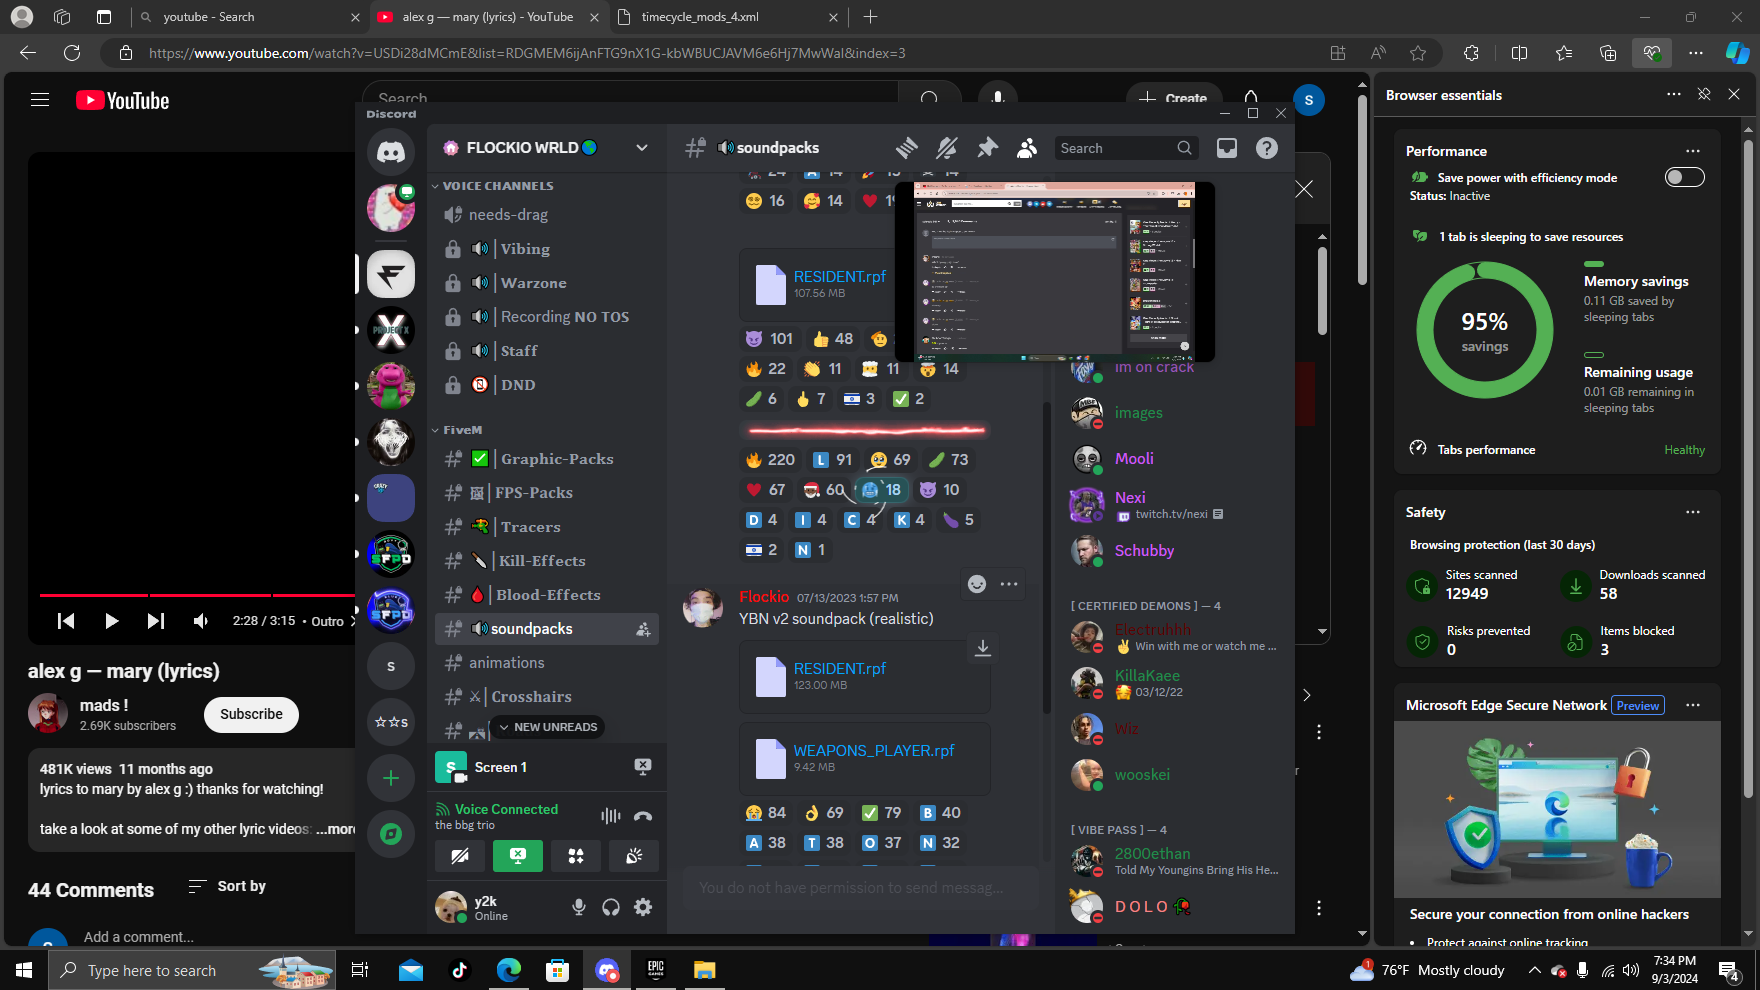Open Secure Network card more options
The height and width of the screenshot is (990, 1760).
[x=1693, y=705]
